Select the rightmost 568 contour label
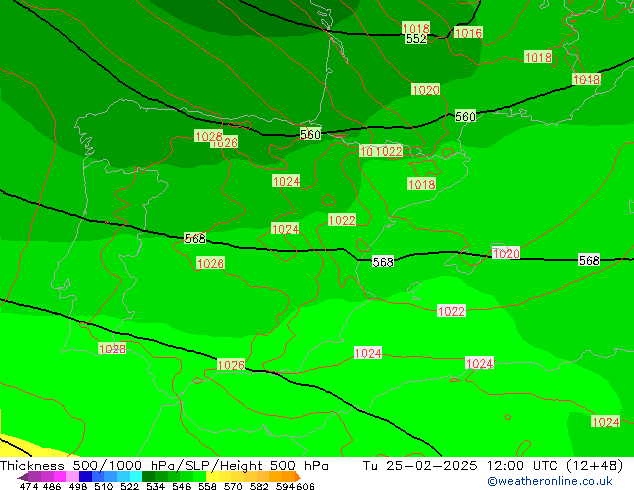 coord(589,260)
